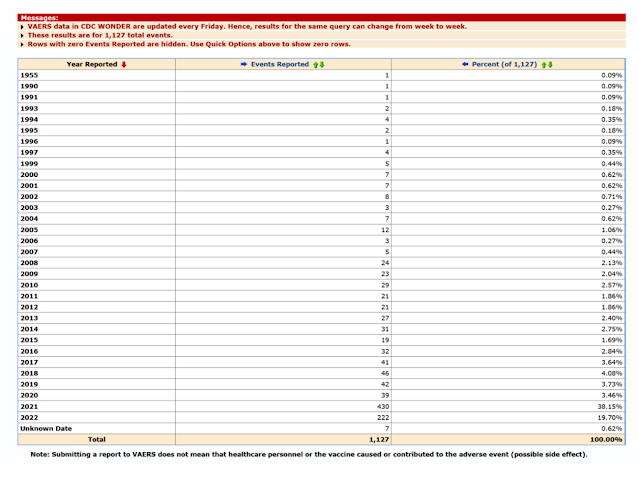Image resolution: width=639 pixels, height=478 pixels.
Task: Sort Events Reported descending with green down arrow
Action: pos(322,64)
